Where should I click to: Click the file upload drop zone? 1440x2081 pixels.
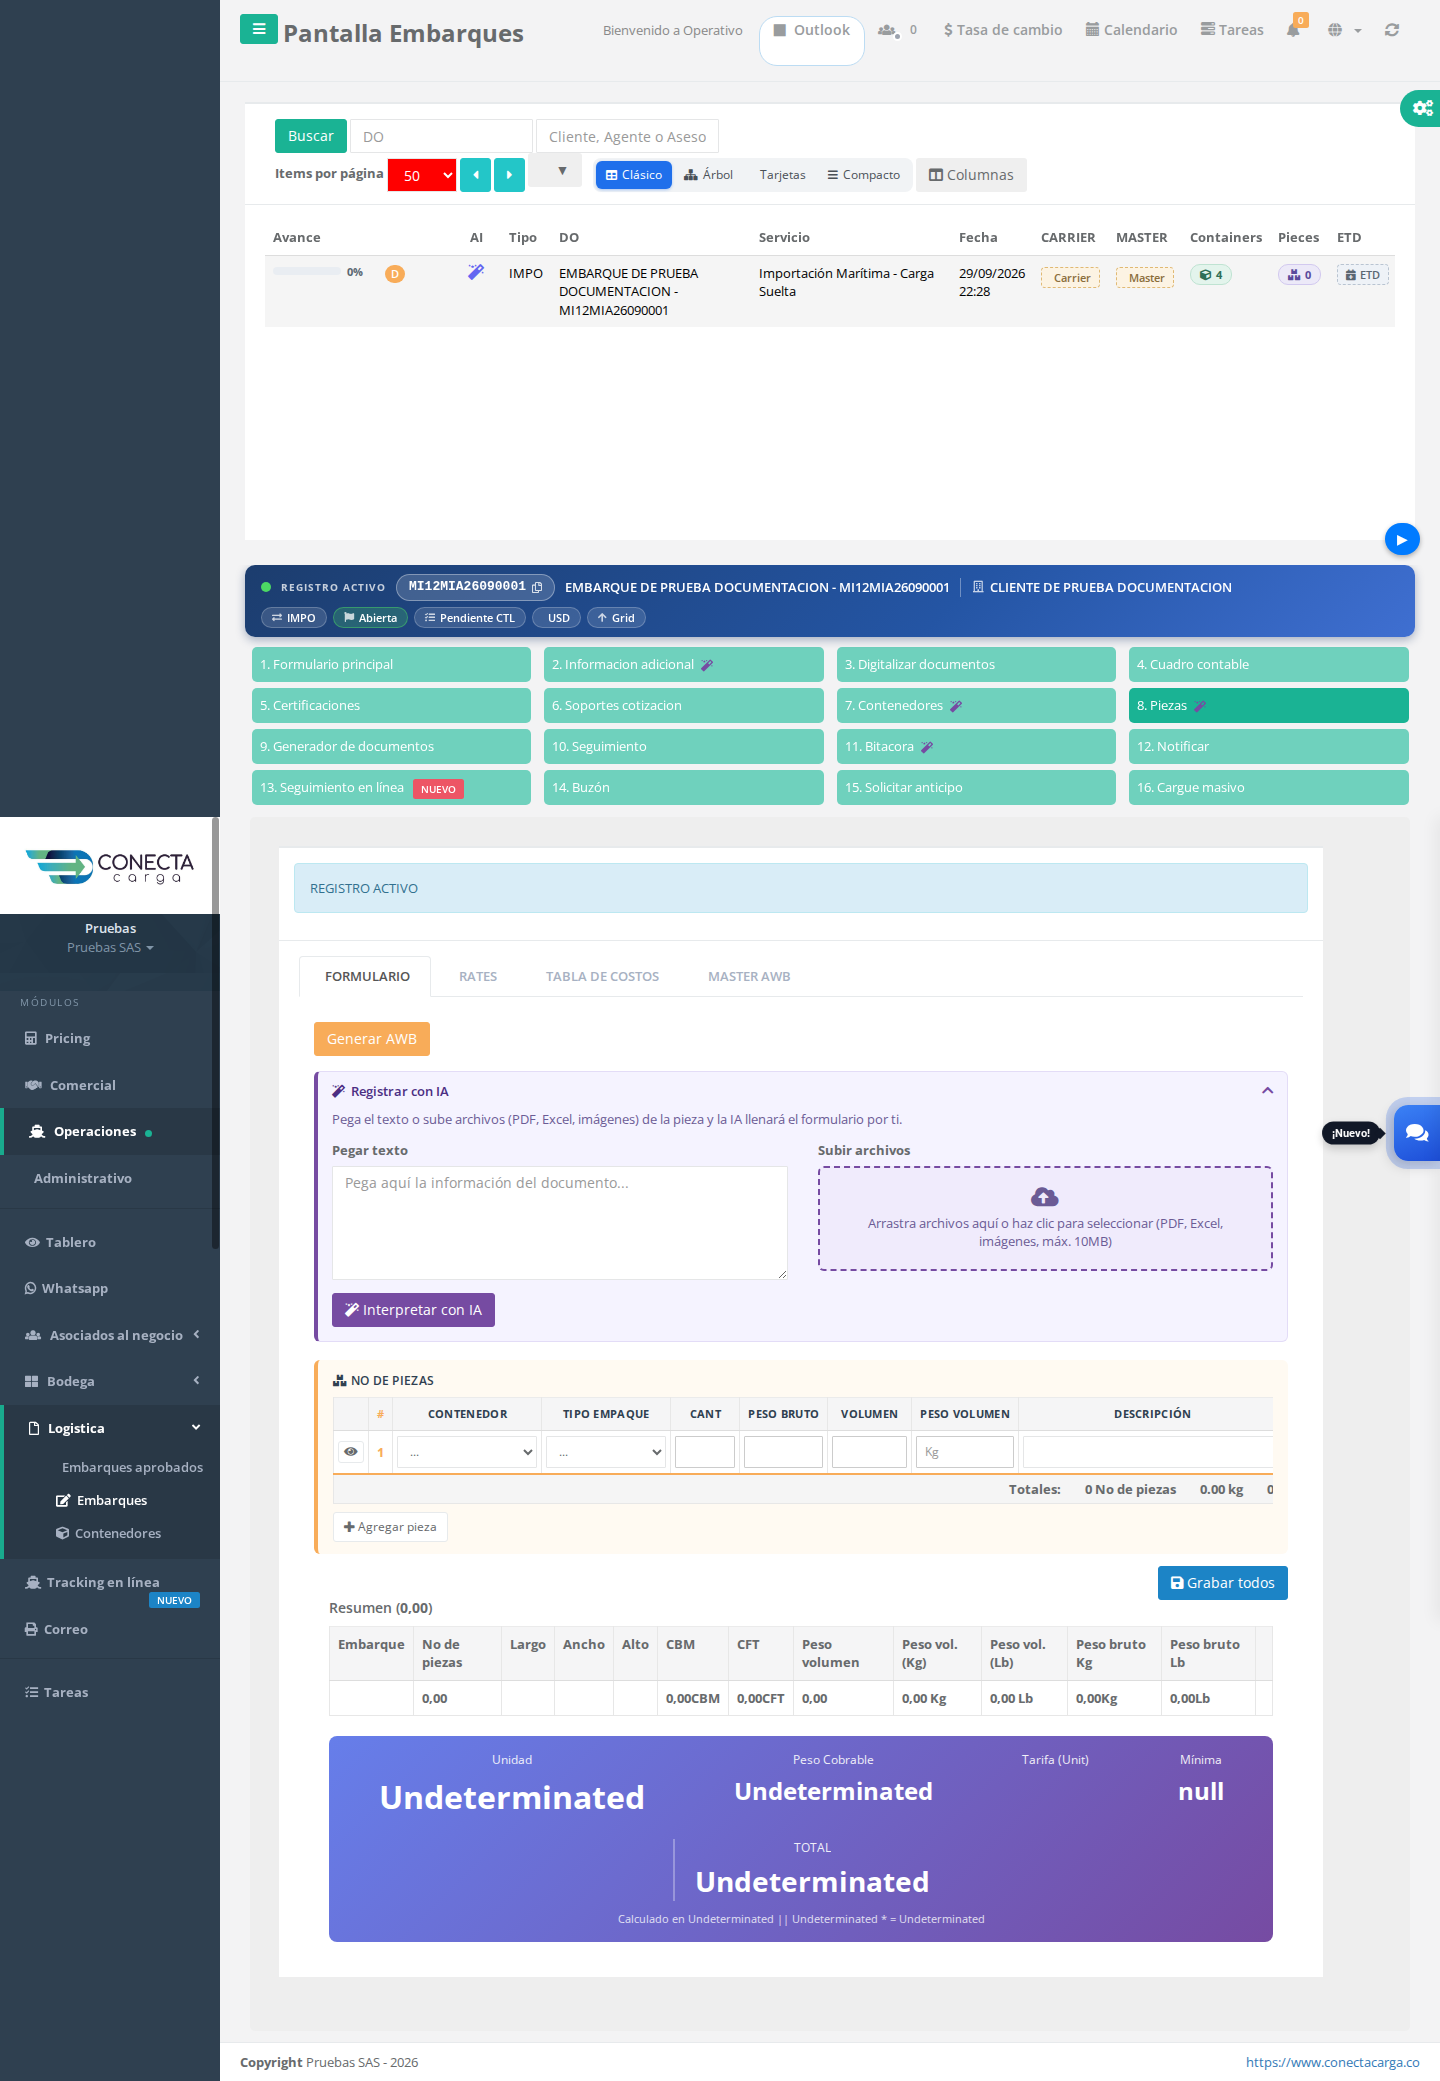pos(1045,1218)
